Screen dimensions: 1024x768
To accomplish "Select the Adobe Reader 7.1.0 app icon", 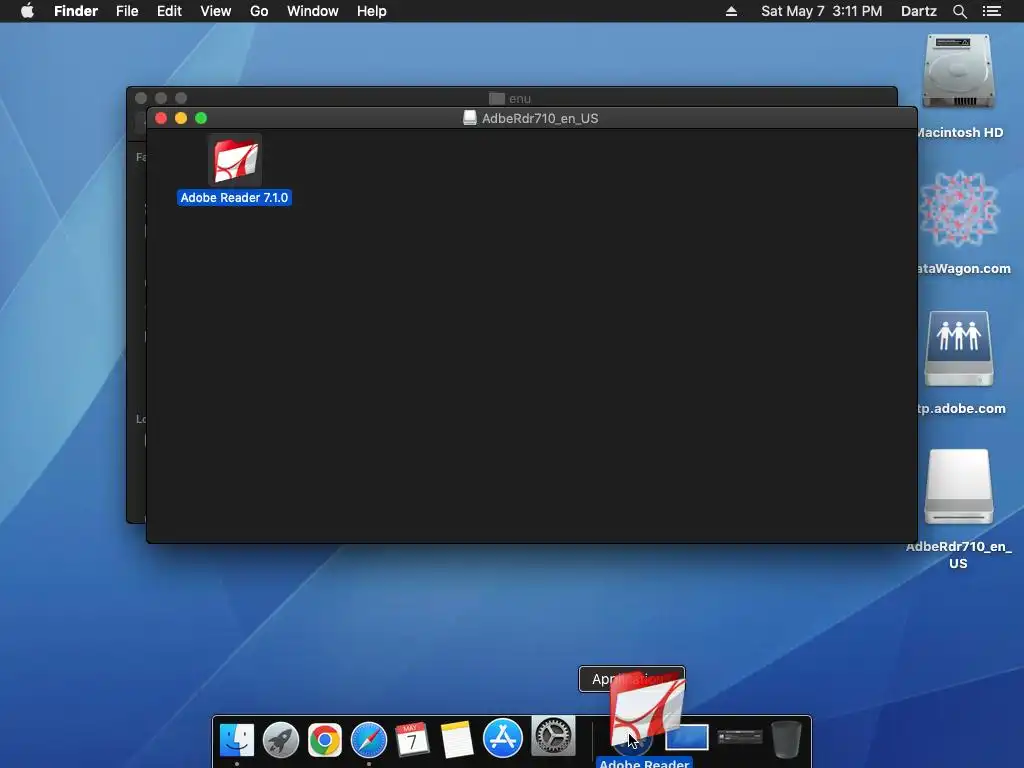I will 235,161.
